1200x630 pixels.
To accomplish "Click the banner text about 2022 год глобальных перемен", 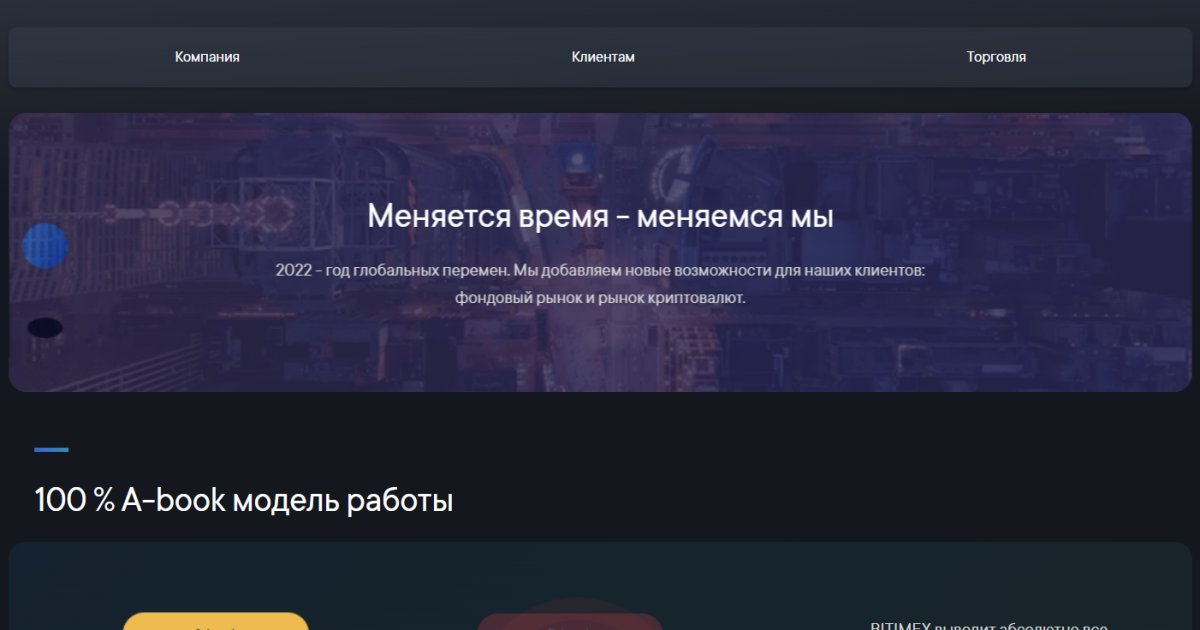I will pos(600,284).
